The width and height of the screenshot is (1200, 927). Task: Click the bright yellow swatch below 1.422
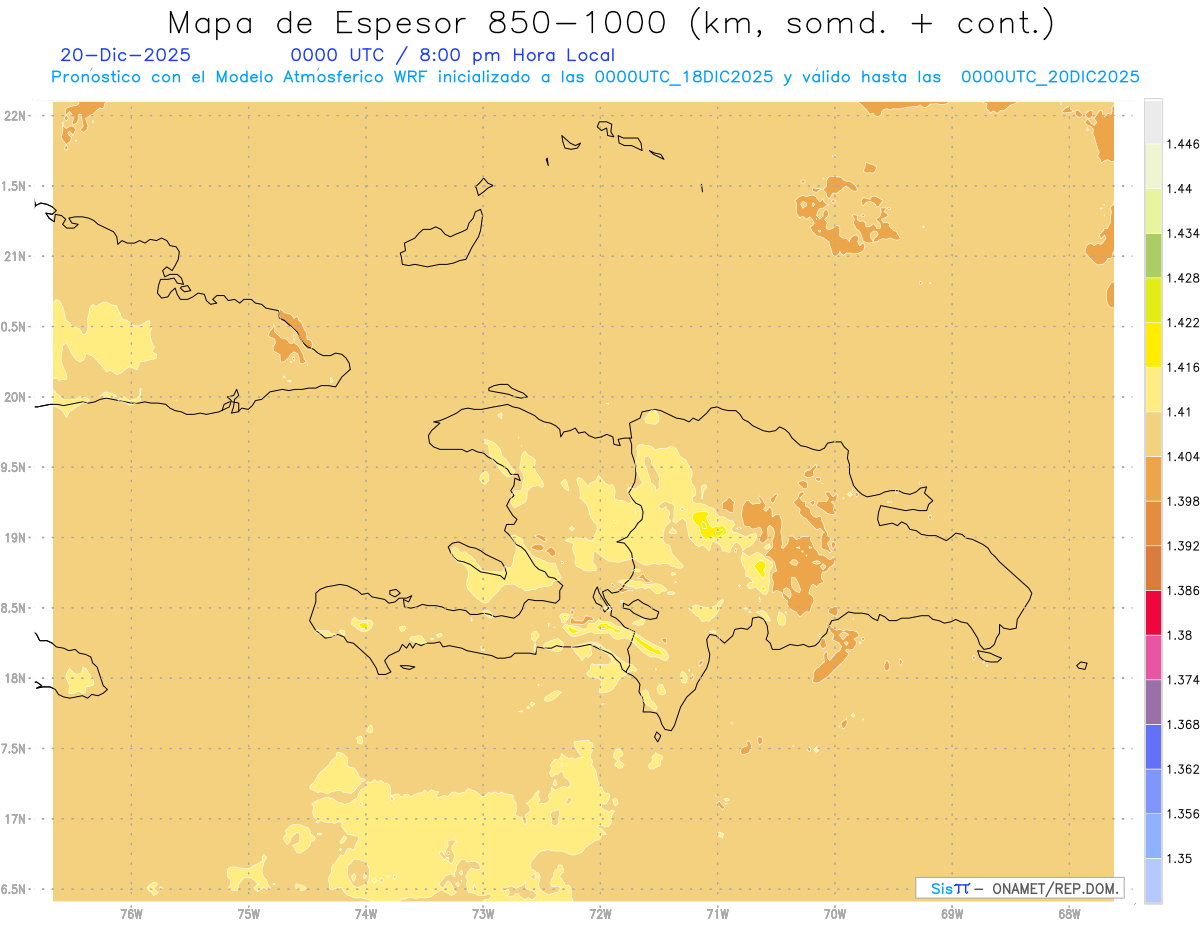click(1153, 345)
